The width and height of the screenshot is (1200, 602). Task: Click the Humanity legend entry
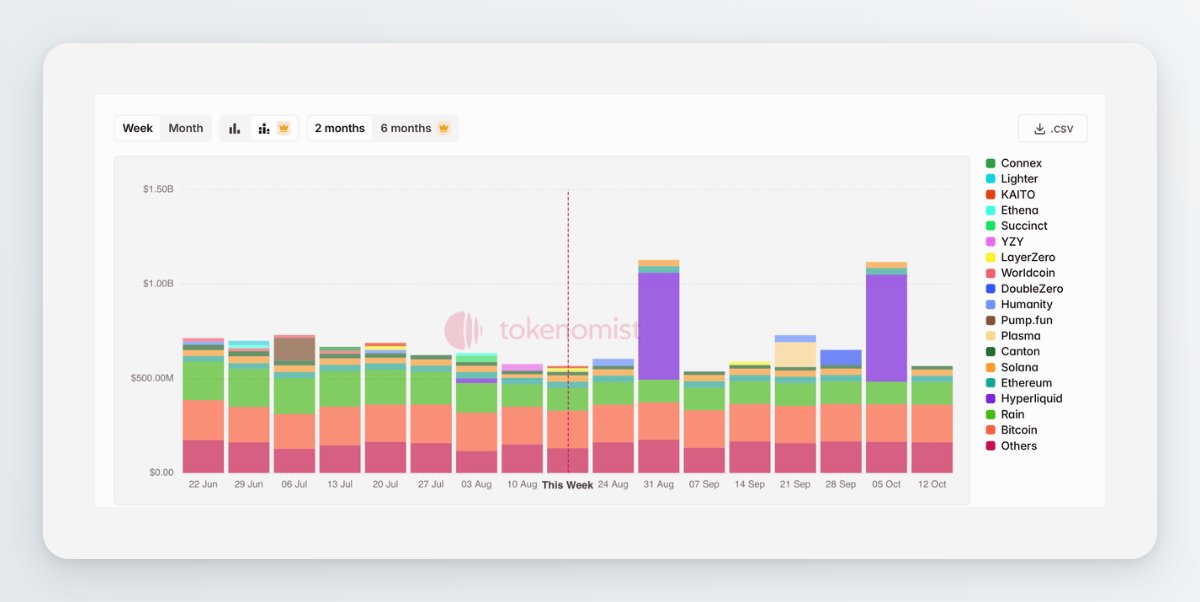point(1019,304)
